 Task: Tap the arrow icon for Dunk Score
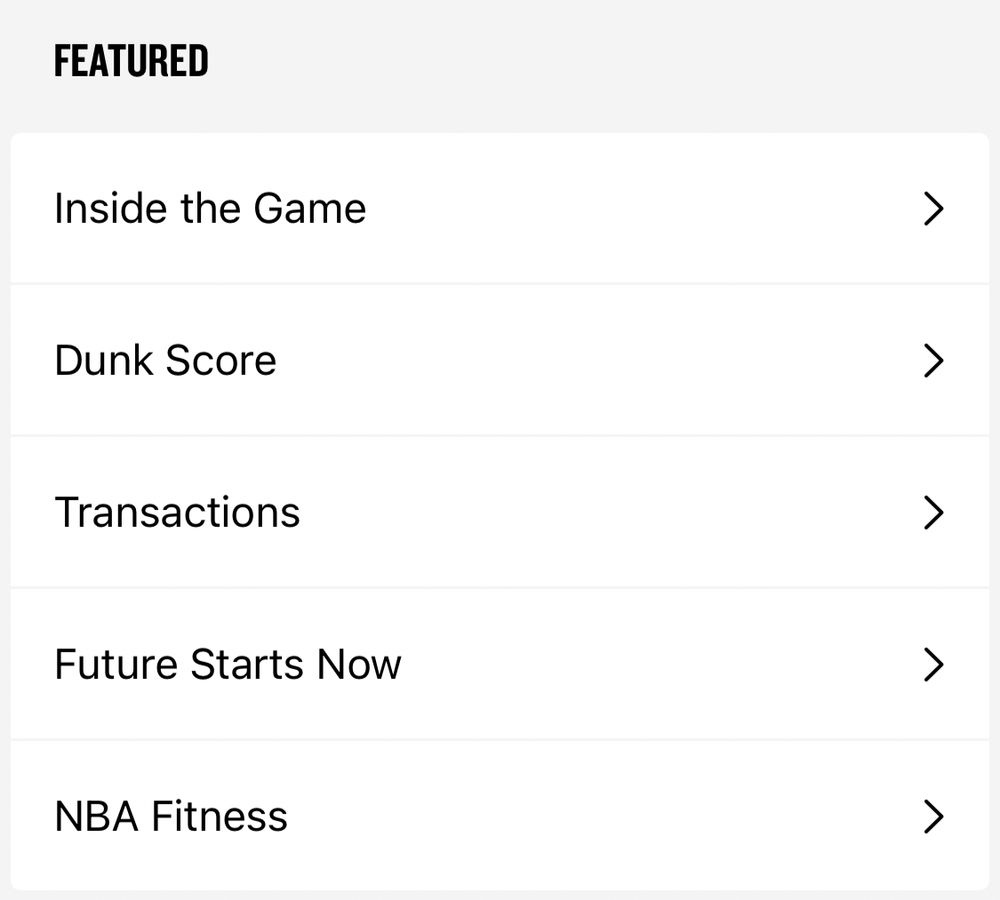point(933,361)
